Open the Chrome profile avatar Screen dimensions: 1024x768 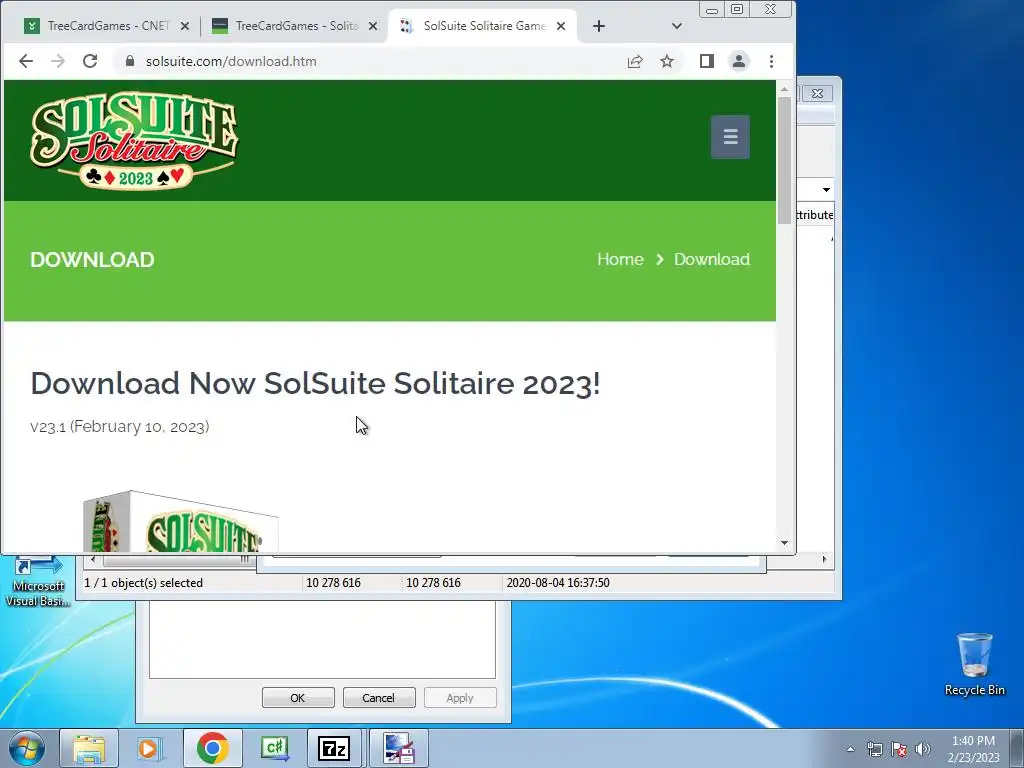(739, 61)
